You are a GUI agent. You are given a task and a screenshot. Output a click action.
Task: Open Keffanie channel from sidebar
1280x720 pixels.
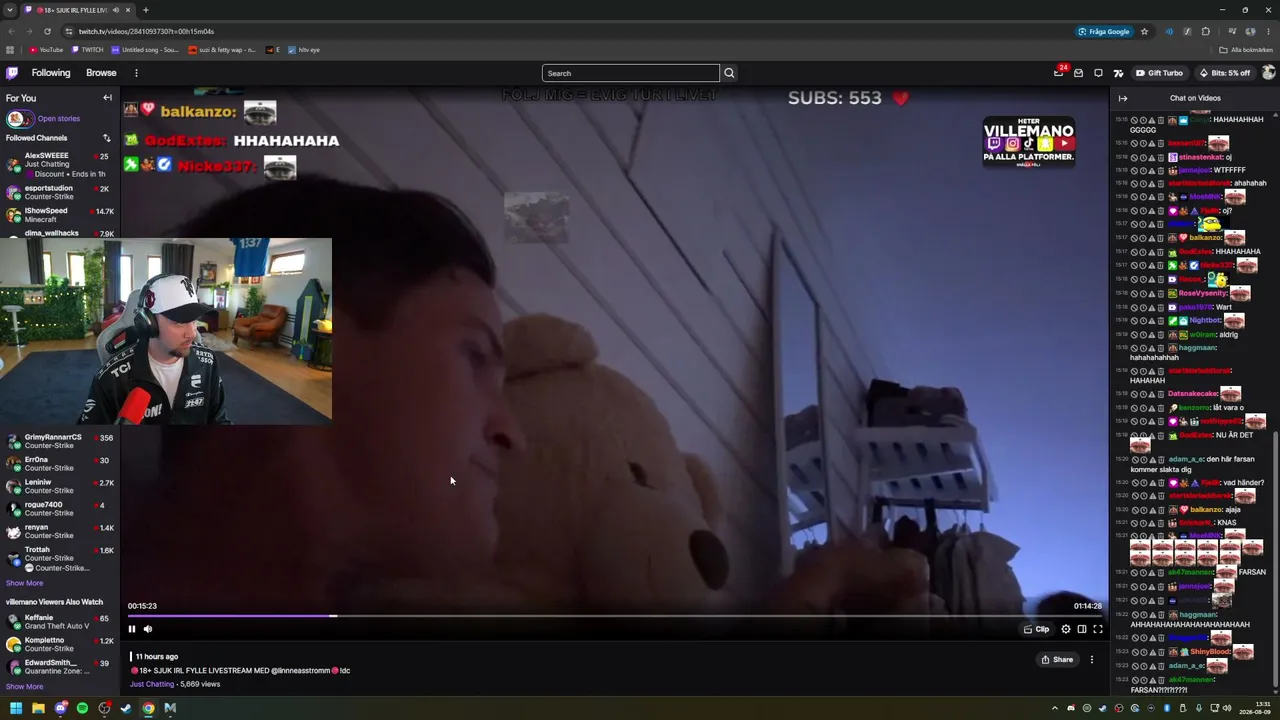(x=60, y=622)
